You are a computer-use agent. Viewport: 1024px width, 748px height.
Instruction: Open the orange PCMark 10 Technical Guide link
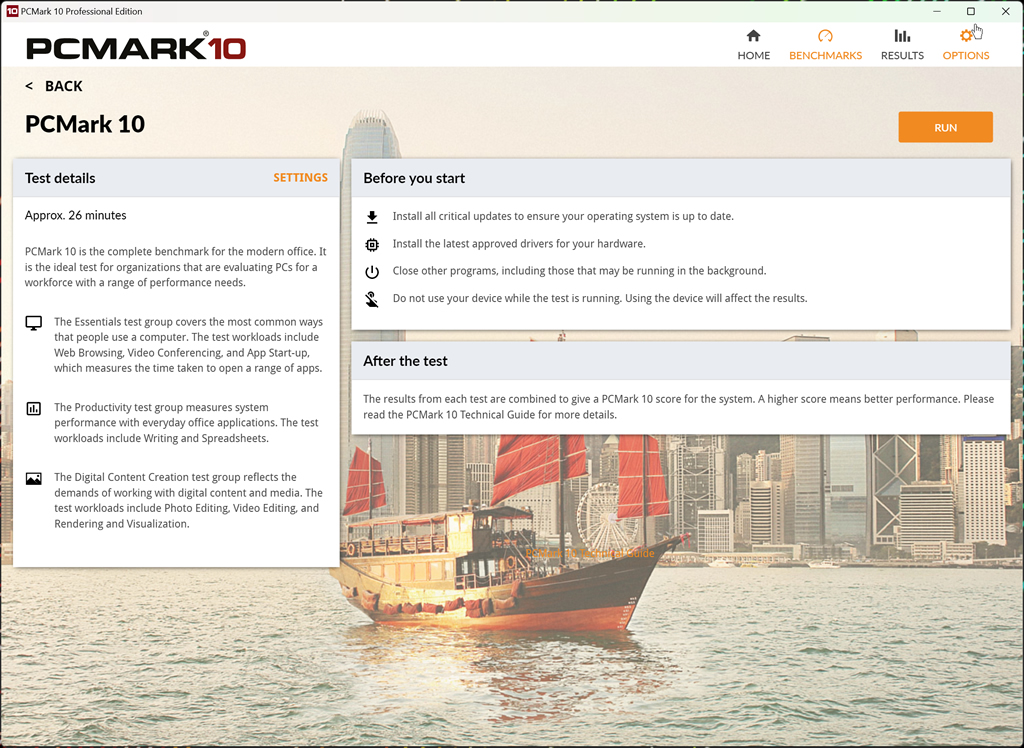(x=589, y=553)
